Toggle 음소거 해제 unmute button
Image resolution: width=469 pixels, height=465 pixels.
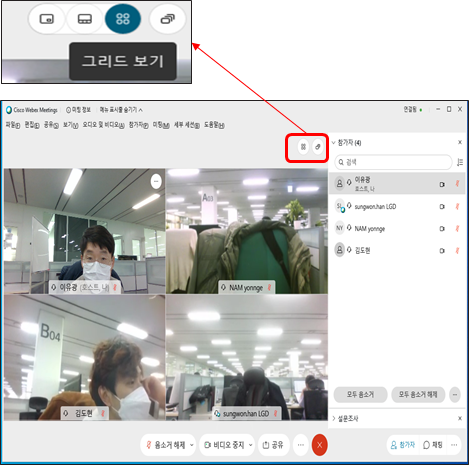[166, 445]
